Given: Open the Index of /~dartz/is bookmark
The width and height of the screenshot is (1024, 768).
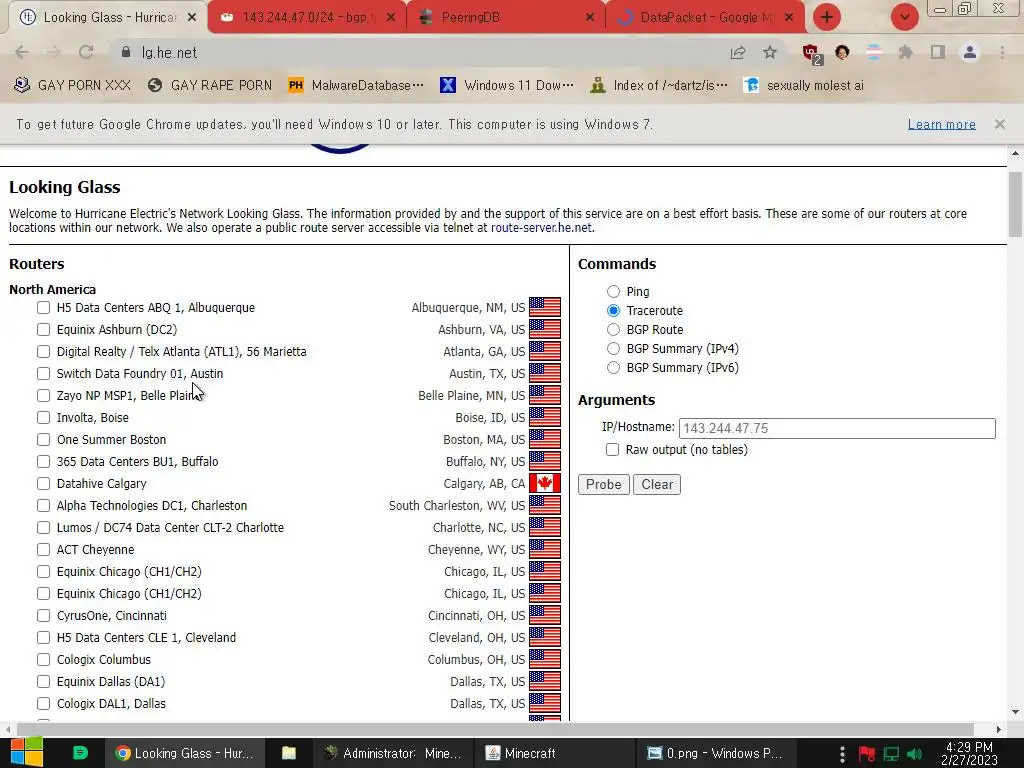Looking at the screenshot, I should click(x=658, y=85).
